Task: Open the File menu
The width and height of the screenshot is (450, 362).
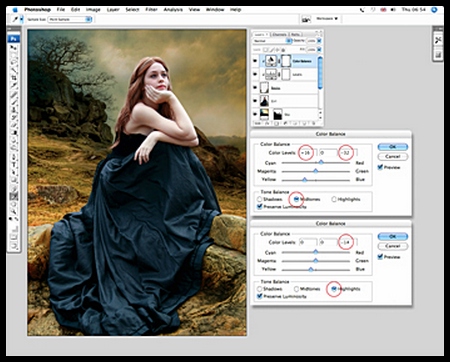Action: (61, 10)
